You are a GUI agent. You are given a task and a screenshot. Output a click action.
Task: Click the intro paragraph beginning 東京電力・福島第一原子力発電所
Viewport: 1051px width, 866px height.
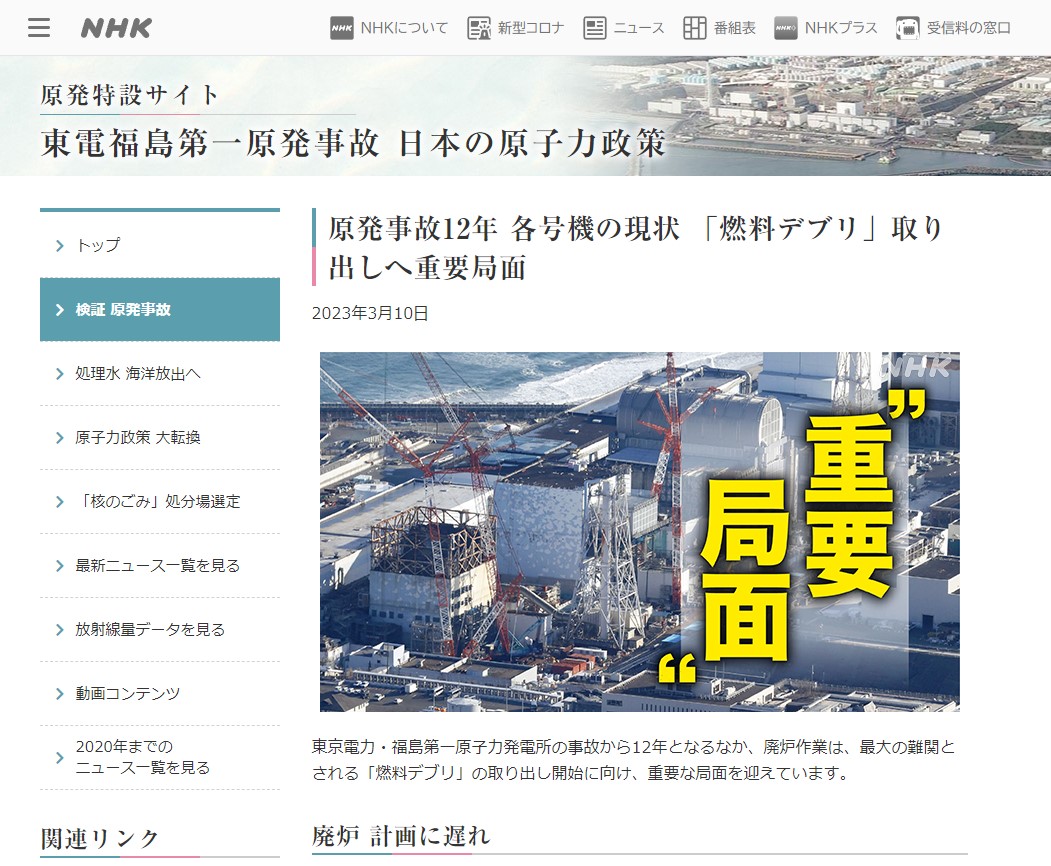point(633,760)
